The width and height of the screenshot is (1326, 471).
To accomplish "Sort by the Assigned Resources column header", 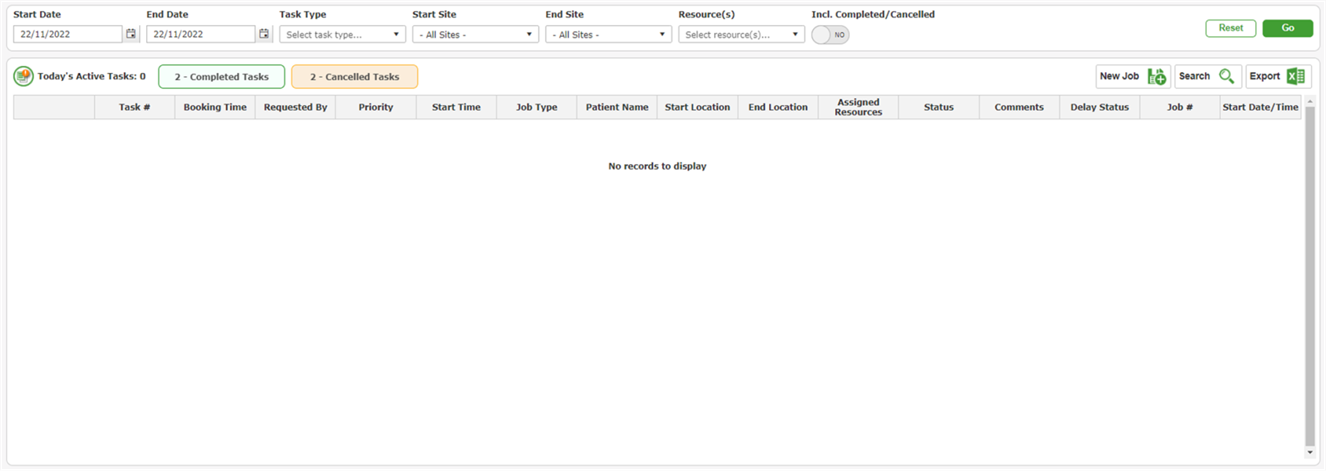I will 858,107.
